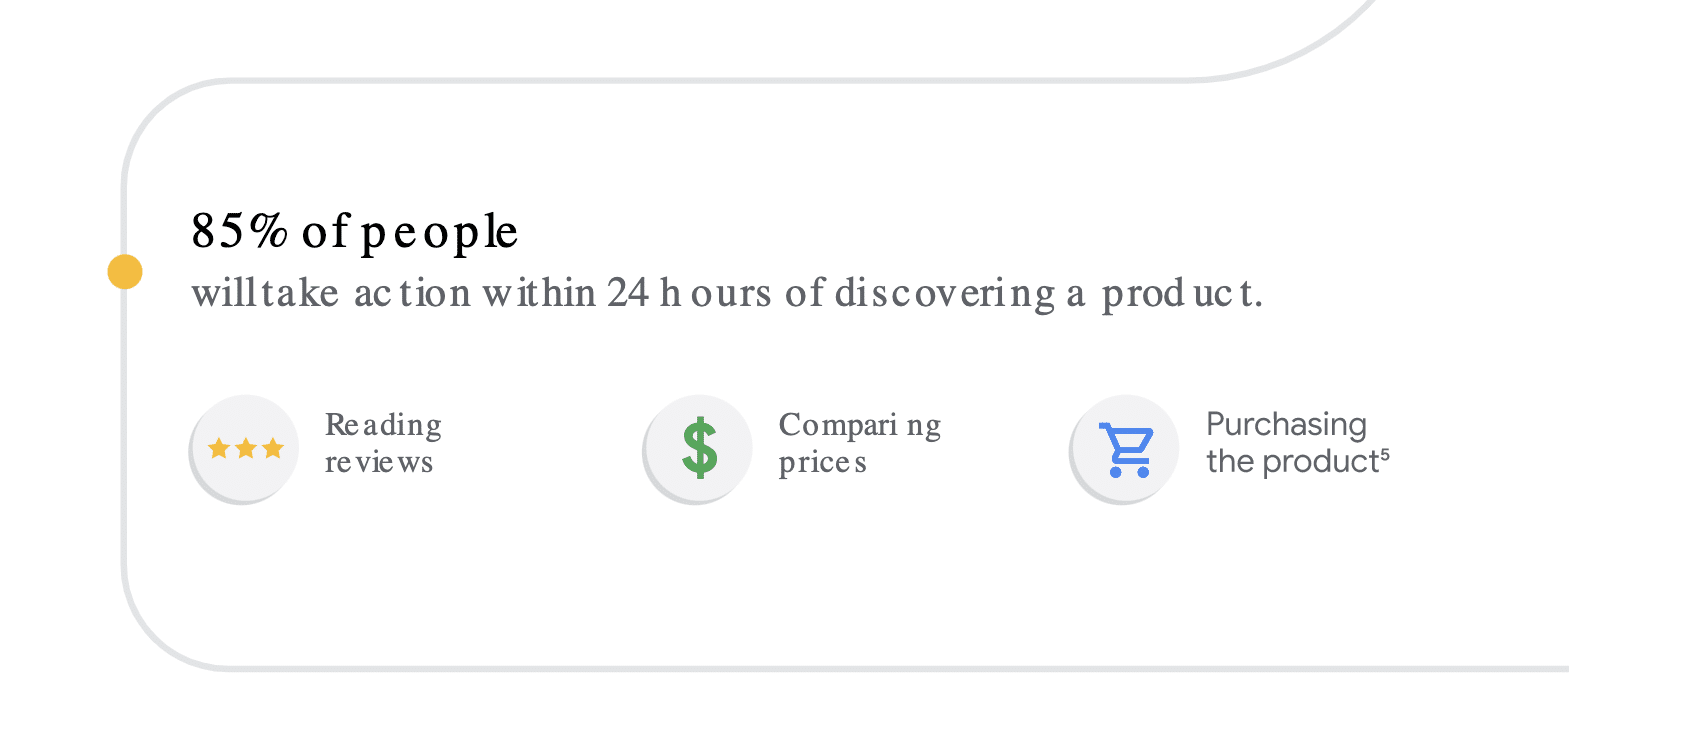Screen dimensions: 1692x746
Task: Click "product." ending the subtitle sentence
Action: pos(1182,294)
